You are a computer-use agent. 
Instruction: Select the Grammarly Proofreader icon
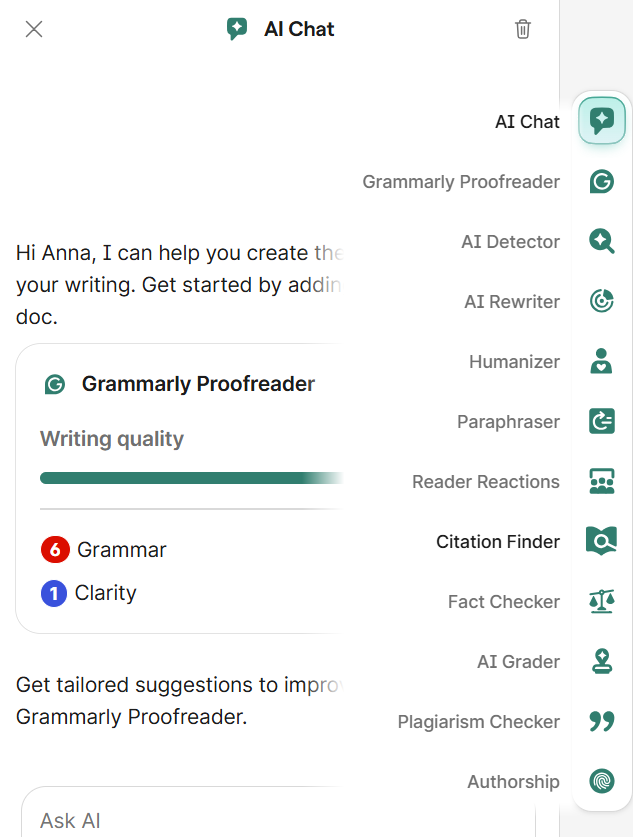tap(601, 182)
